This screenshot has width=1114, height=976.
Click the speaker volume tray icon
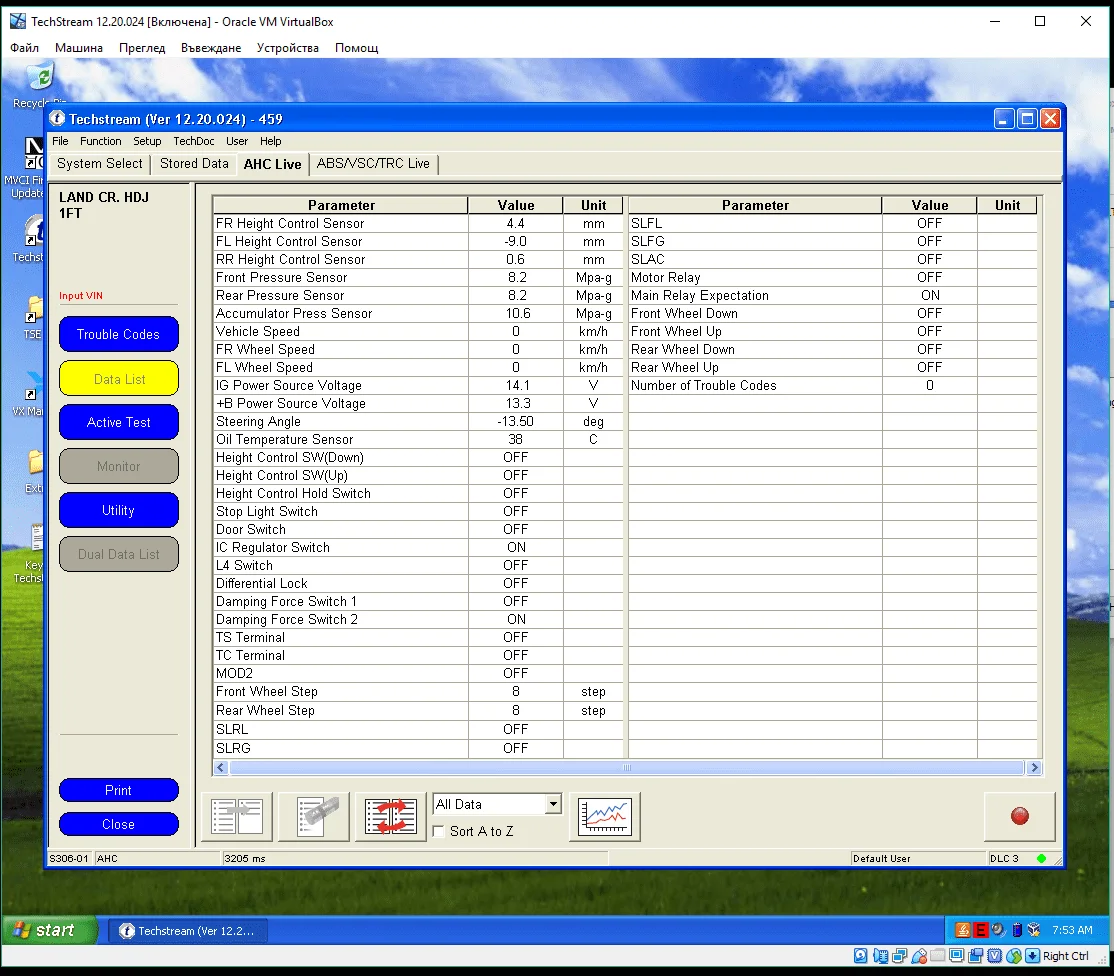[999, 930]
